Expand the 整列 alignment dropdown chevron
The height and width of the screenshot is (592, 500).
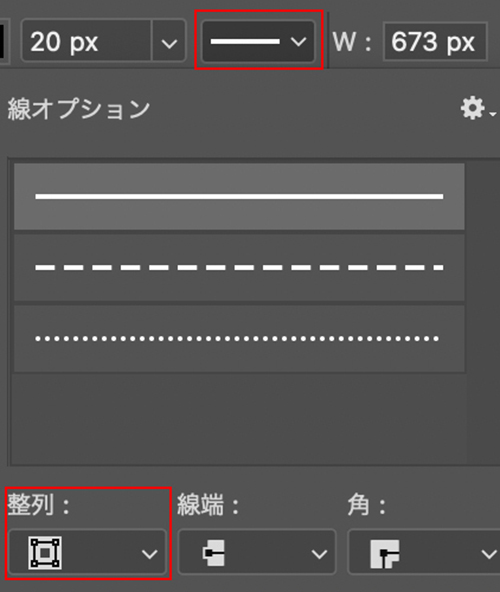coord(150,554)
